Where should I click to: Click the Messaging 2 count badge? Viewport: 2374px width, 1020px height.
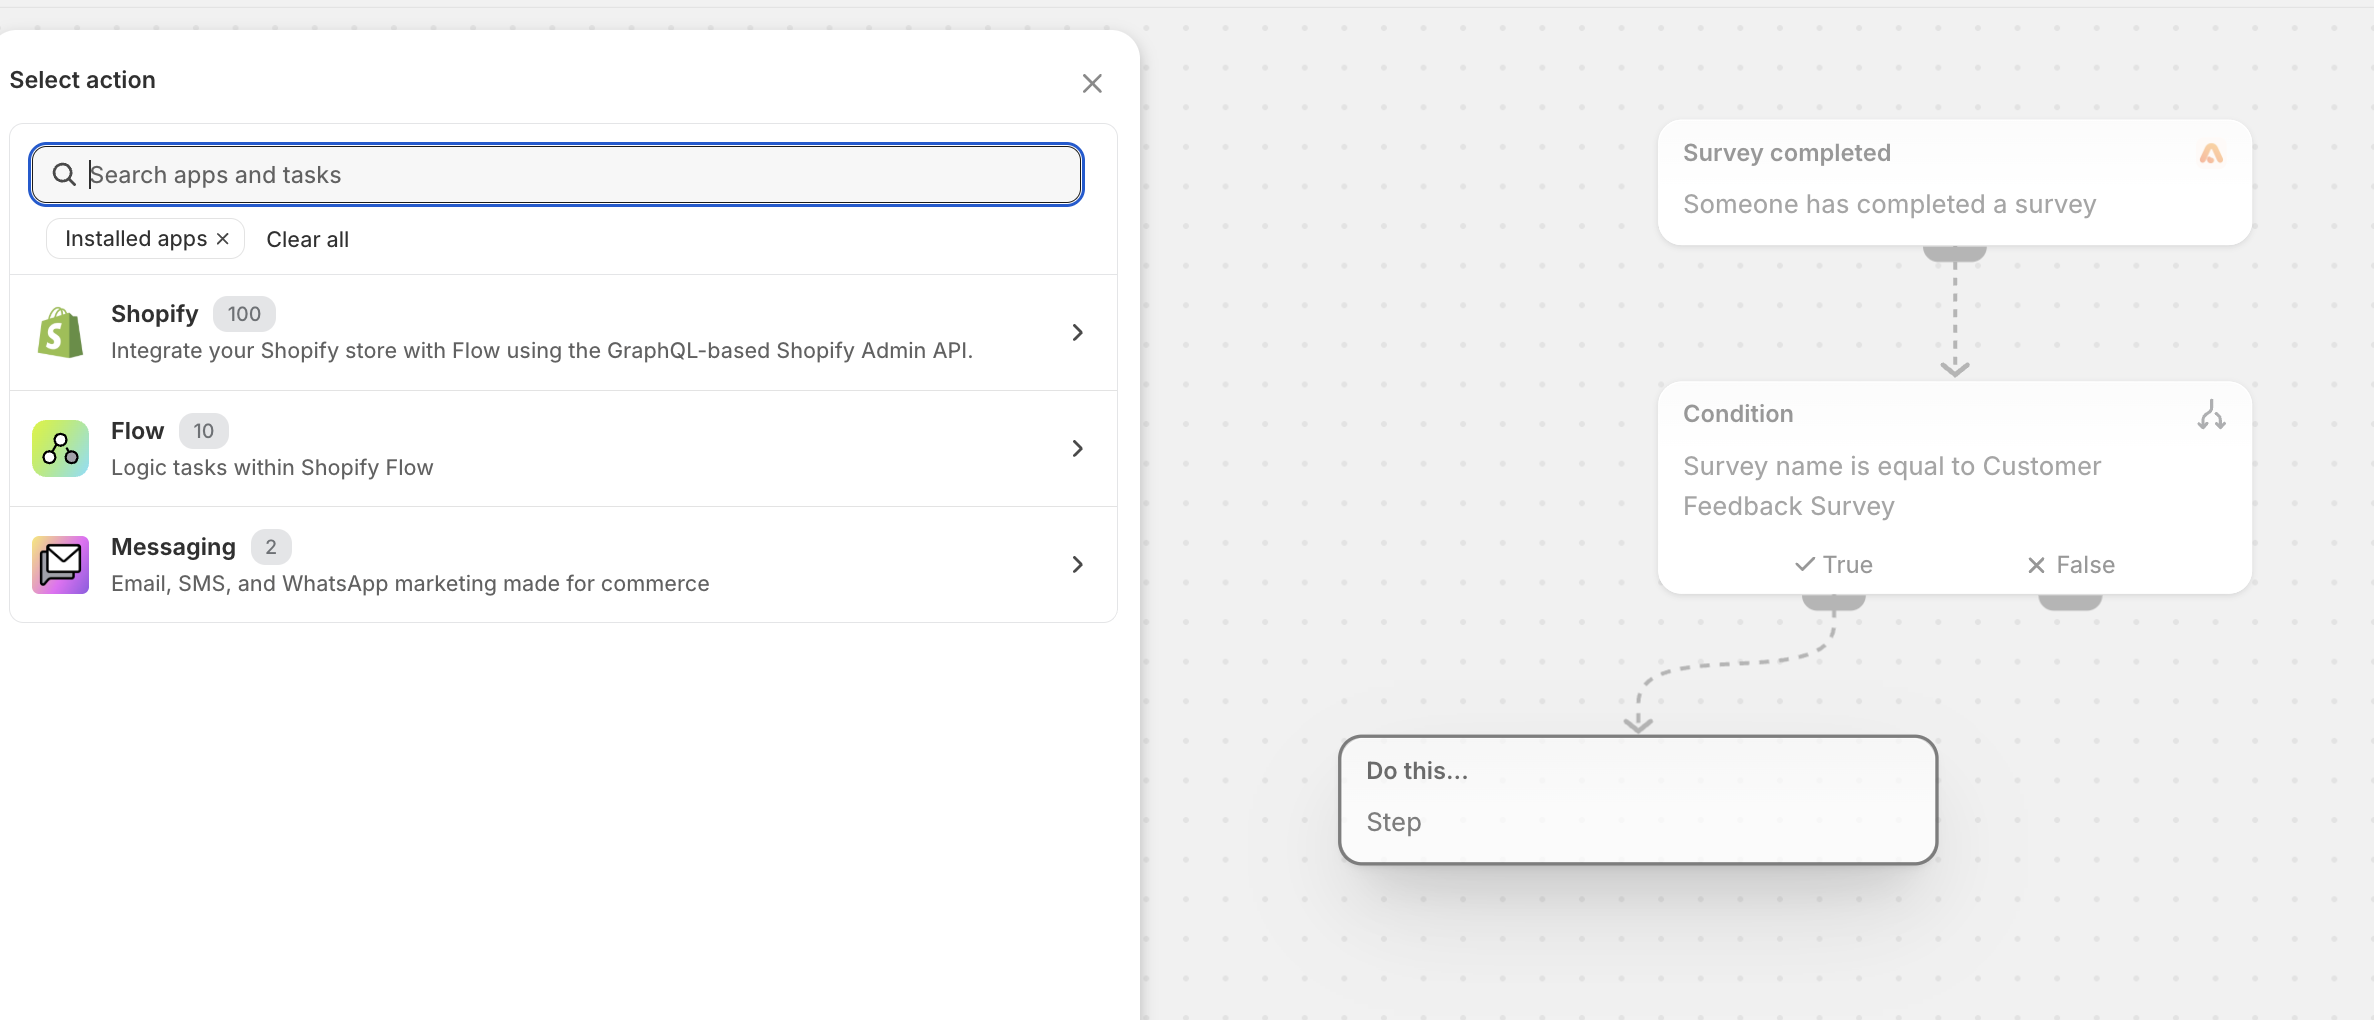271,547
